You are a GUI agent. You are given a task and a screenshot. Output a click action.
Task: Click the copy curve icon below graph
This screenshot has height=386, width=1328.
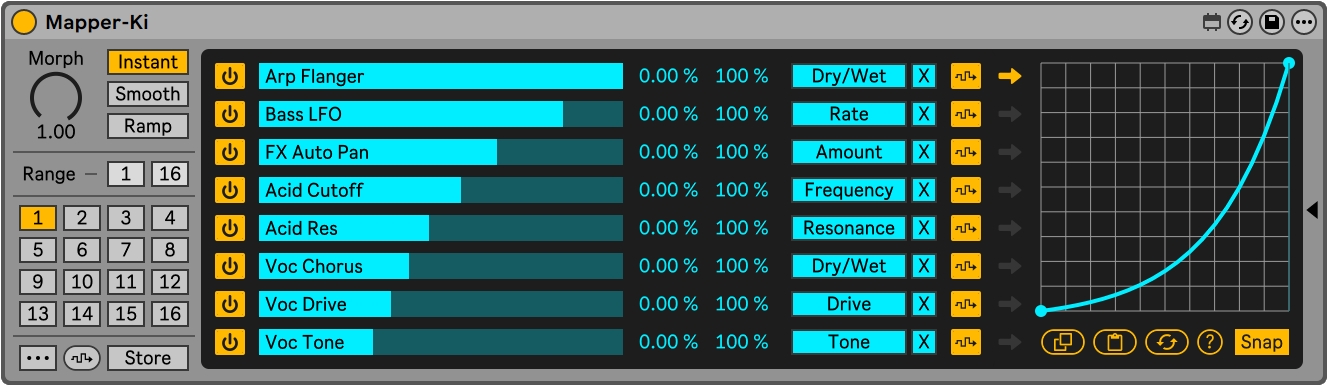click(1062, 342)
